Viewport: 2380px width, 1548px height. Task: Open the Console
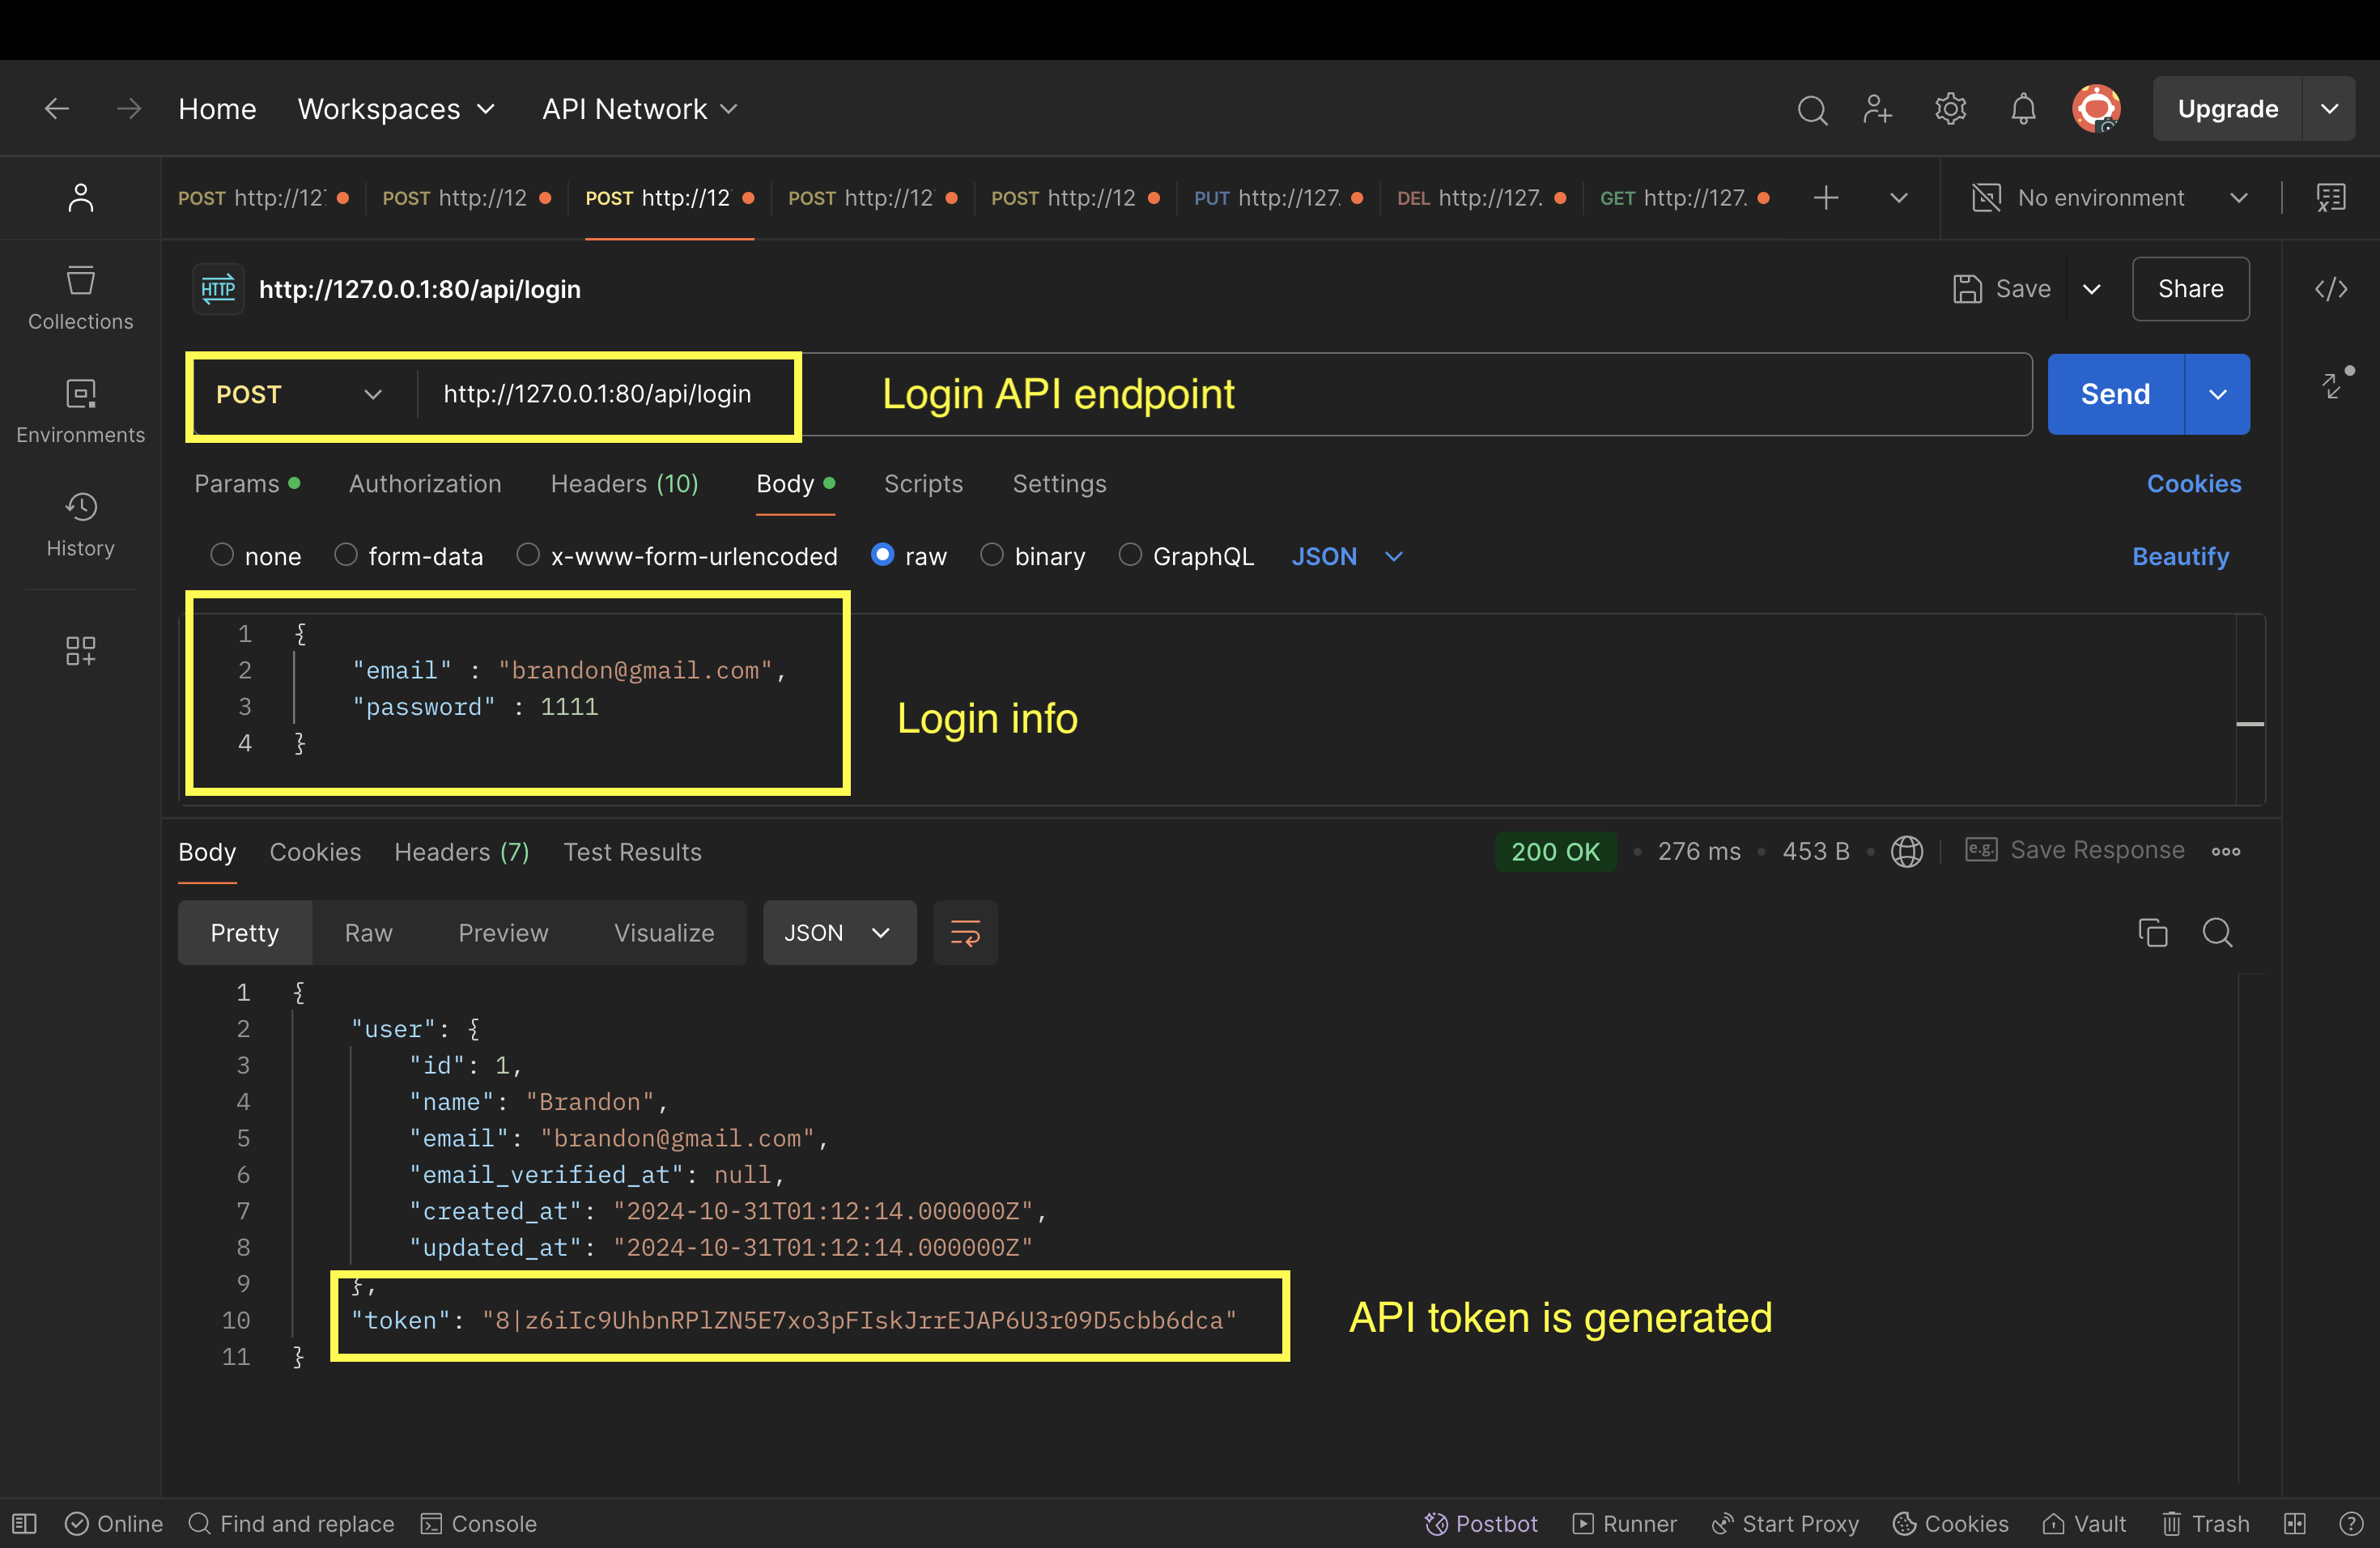click(479, 1523)
